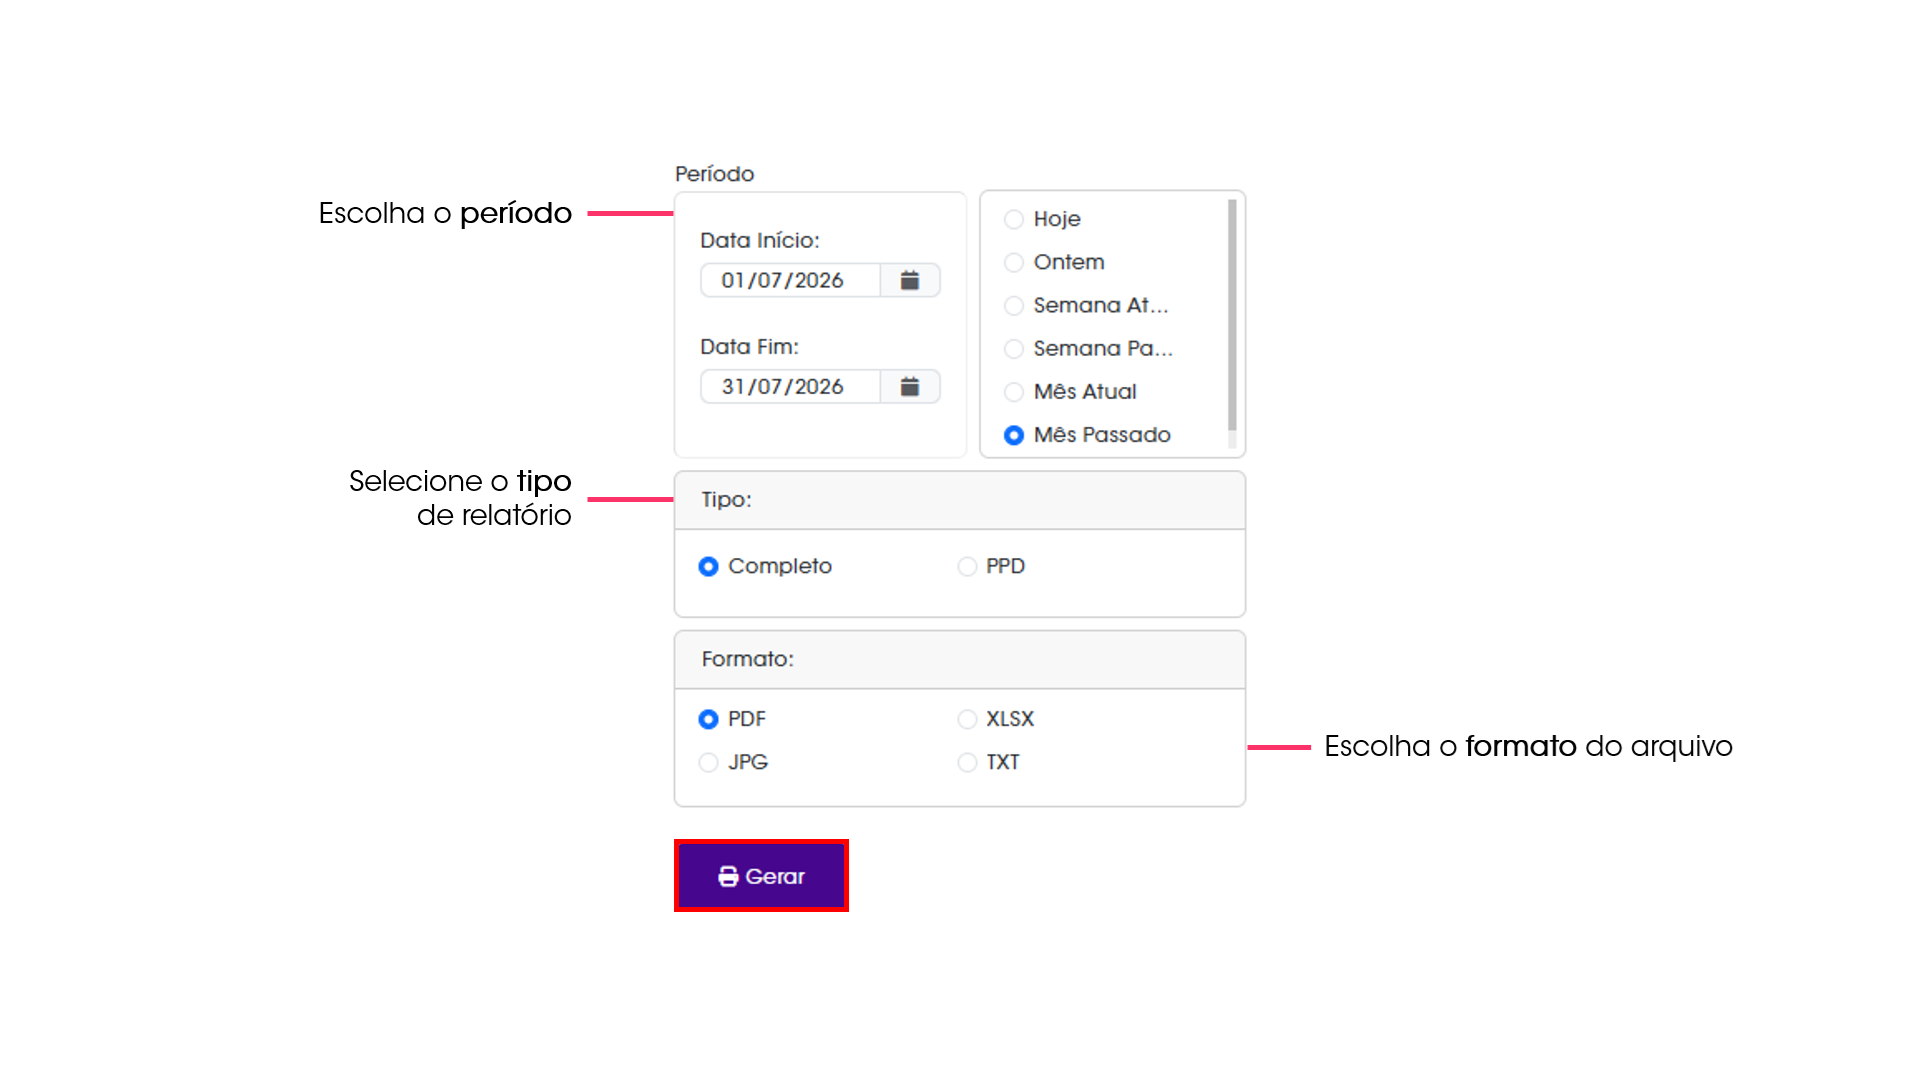The width and height of the screenshot is (1919, 1079).
Task: Select the Ontem period option
Action: 1014,262
